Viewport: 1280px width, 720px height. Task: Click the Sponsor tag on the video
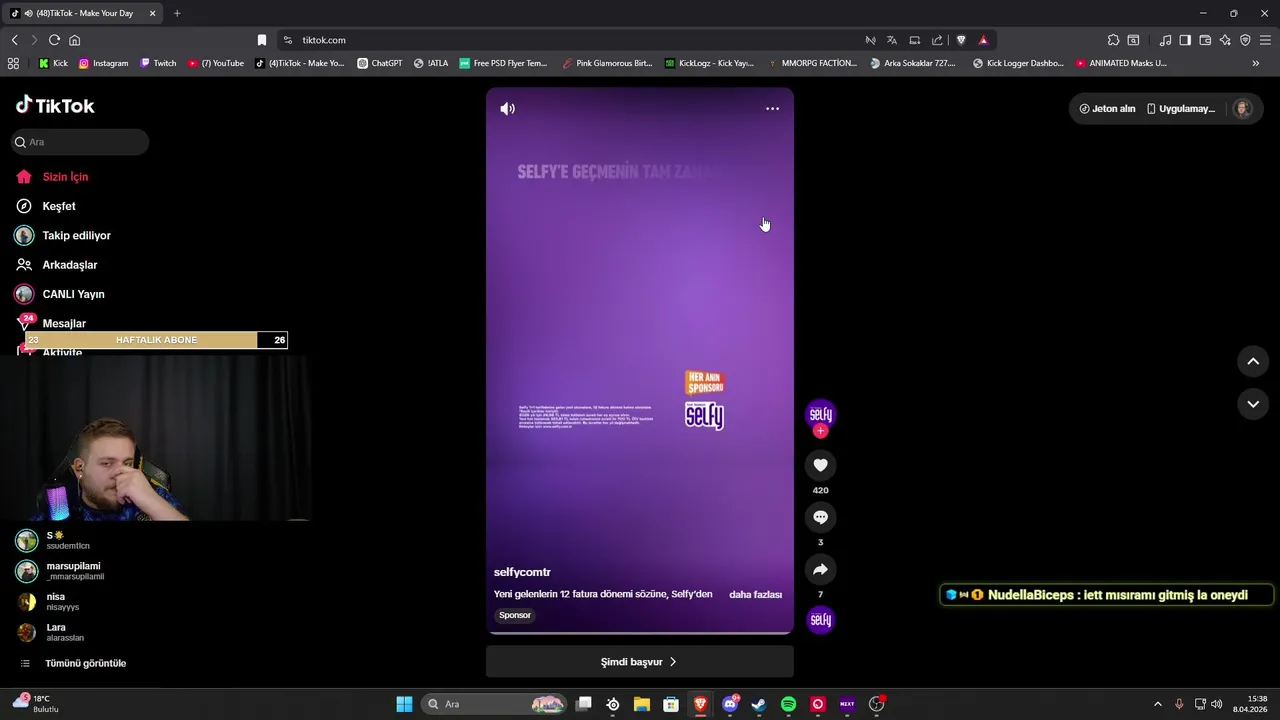(x=515, y=615)
